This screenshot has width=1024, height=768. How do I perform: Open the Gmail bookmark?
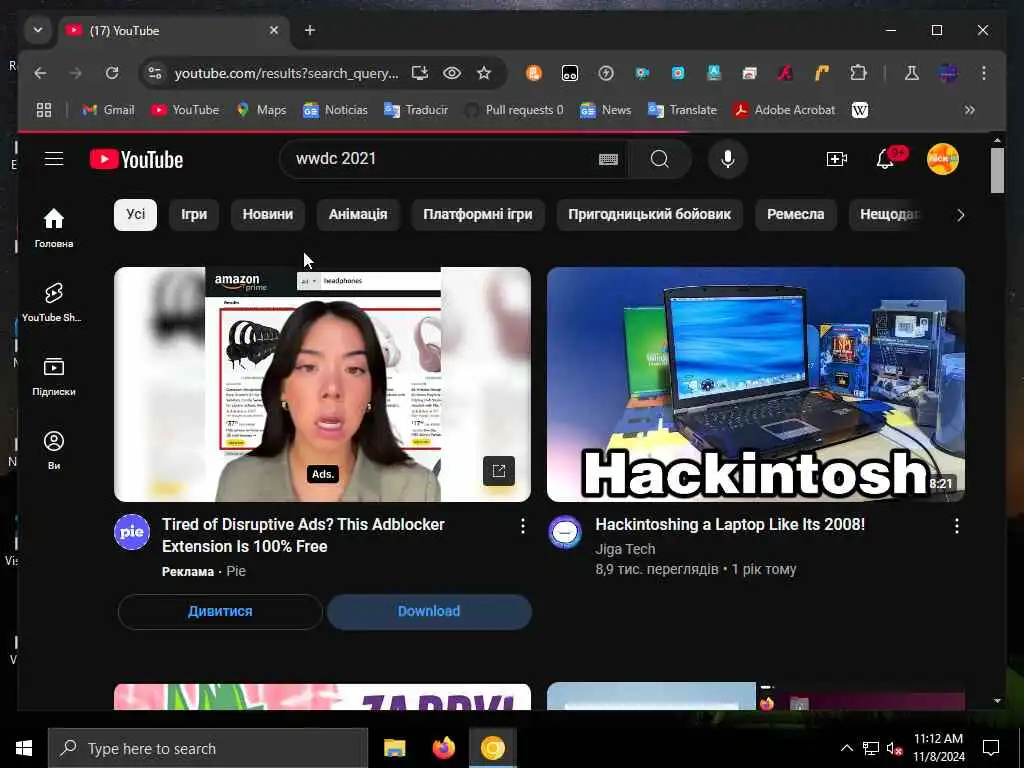(x=108, y=110)
